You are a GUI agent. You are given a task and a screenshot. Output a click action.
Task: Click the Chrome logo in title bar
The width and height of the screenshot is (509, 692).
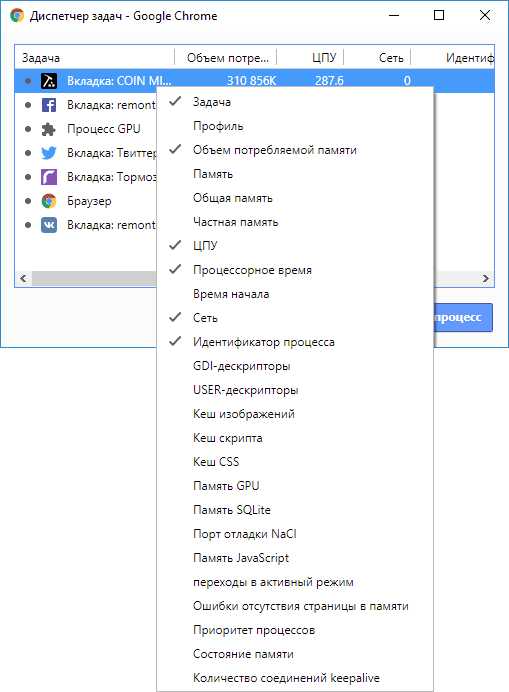(17, 15)
